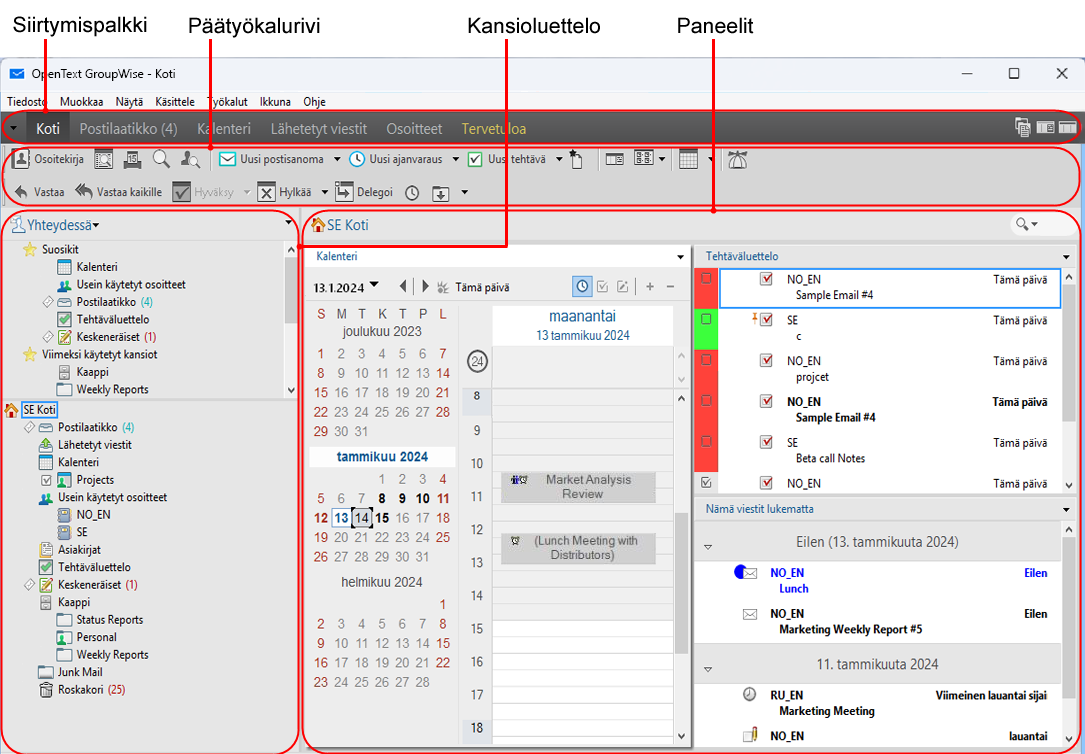
Task: Switch to the Tervetuloa tab
Action: 494,129
